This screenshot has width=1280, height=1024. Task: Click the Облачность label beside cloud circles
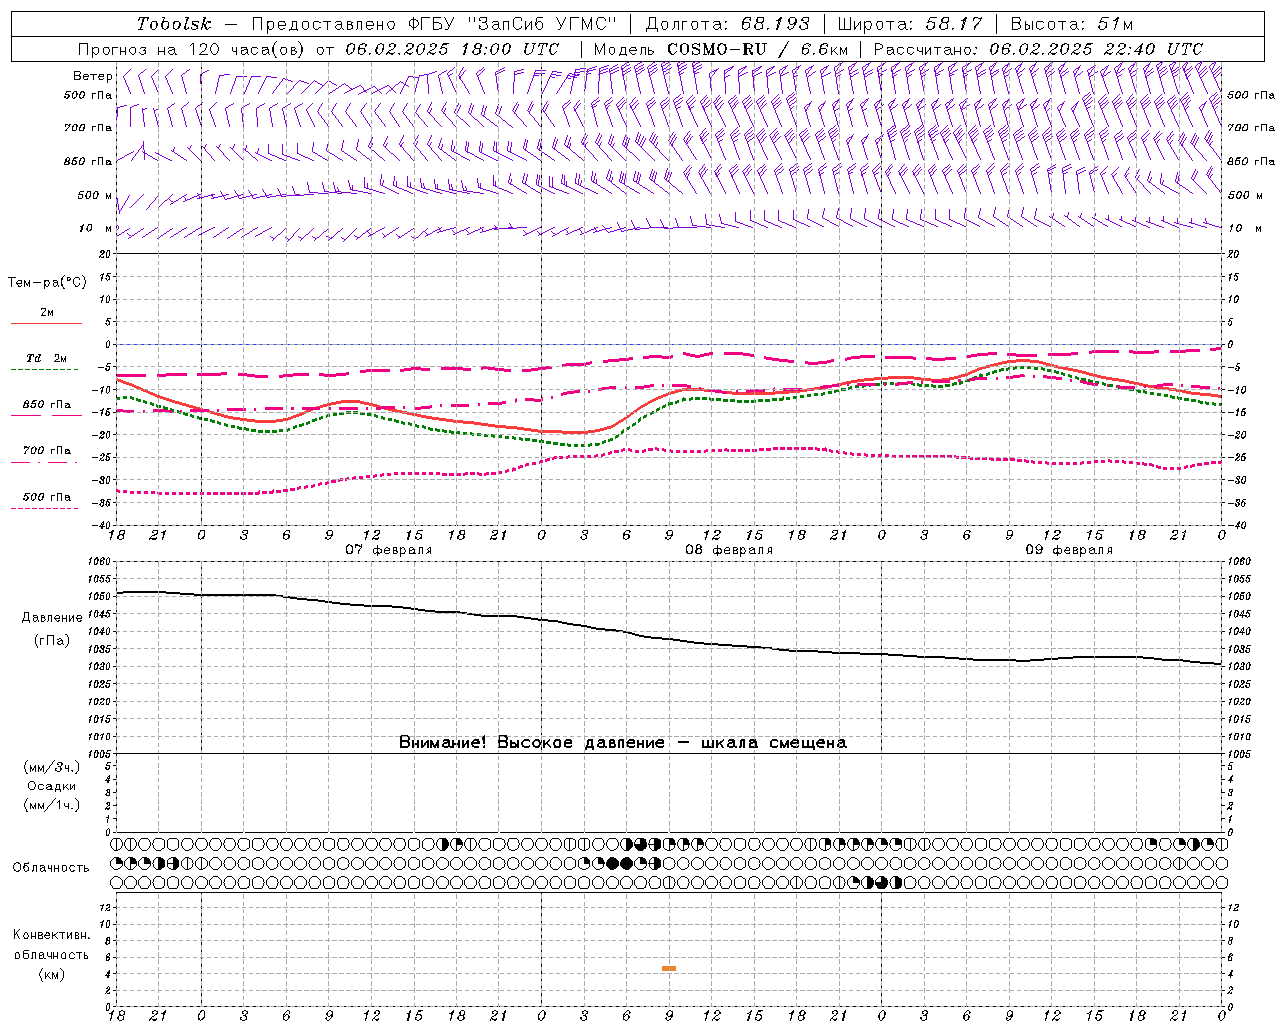click(51, 868)
